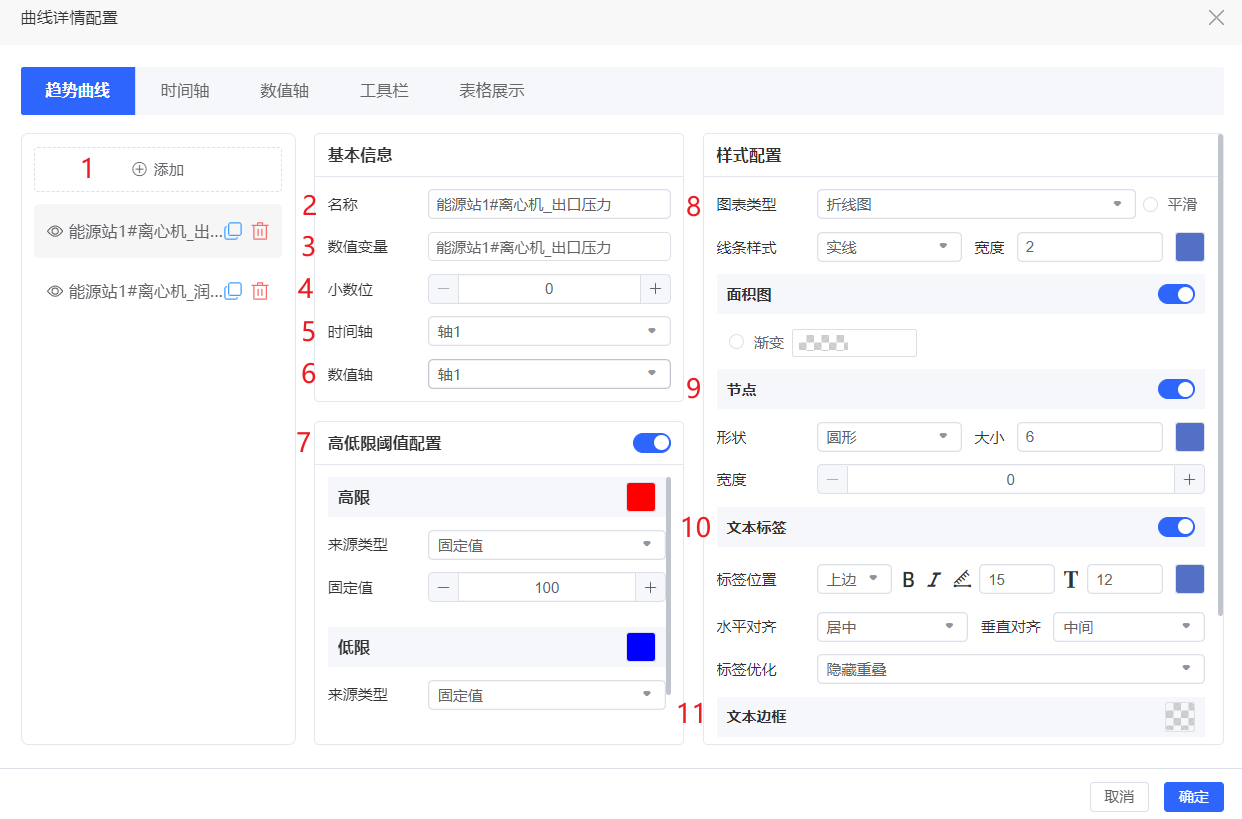Delete the 能源站1#离心机_润 curve entry
Screen dimensions: 1242x819
click(x=260, y=291)
